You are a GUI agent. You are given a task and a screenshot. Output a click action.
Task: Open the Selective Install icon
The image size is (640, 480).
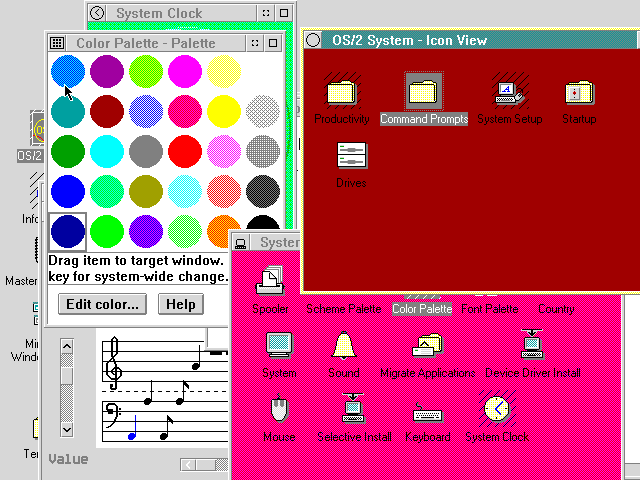(353, 407)
